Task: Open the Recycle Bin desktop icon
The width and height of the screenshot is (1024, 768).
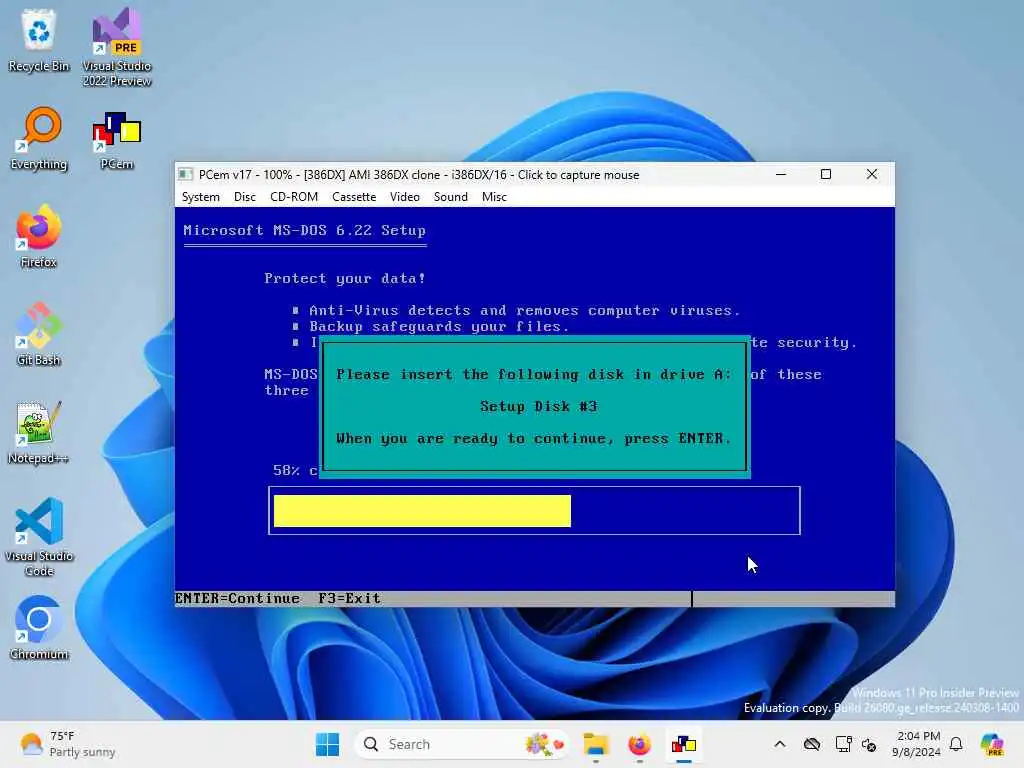Action: pos(39,40)
